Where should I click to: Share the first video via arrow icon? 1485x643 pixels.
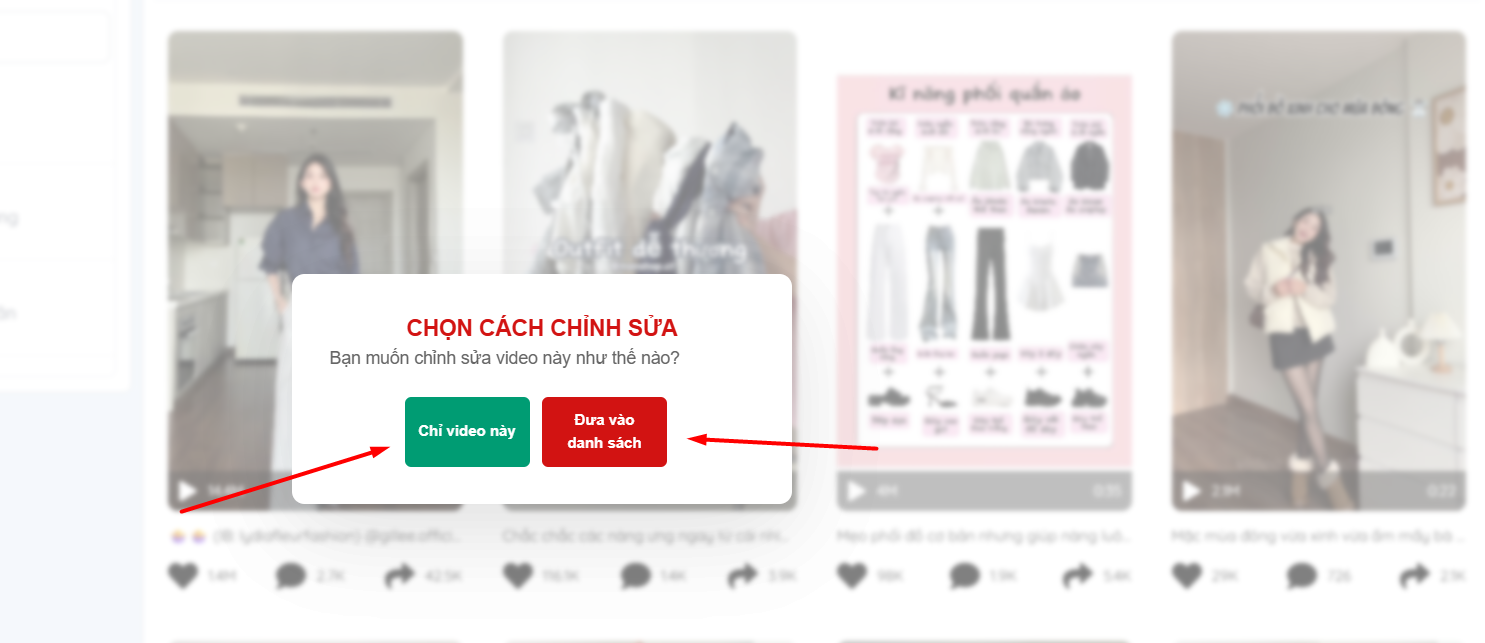pos(400,576)
